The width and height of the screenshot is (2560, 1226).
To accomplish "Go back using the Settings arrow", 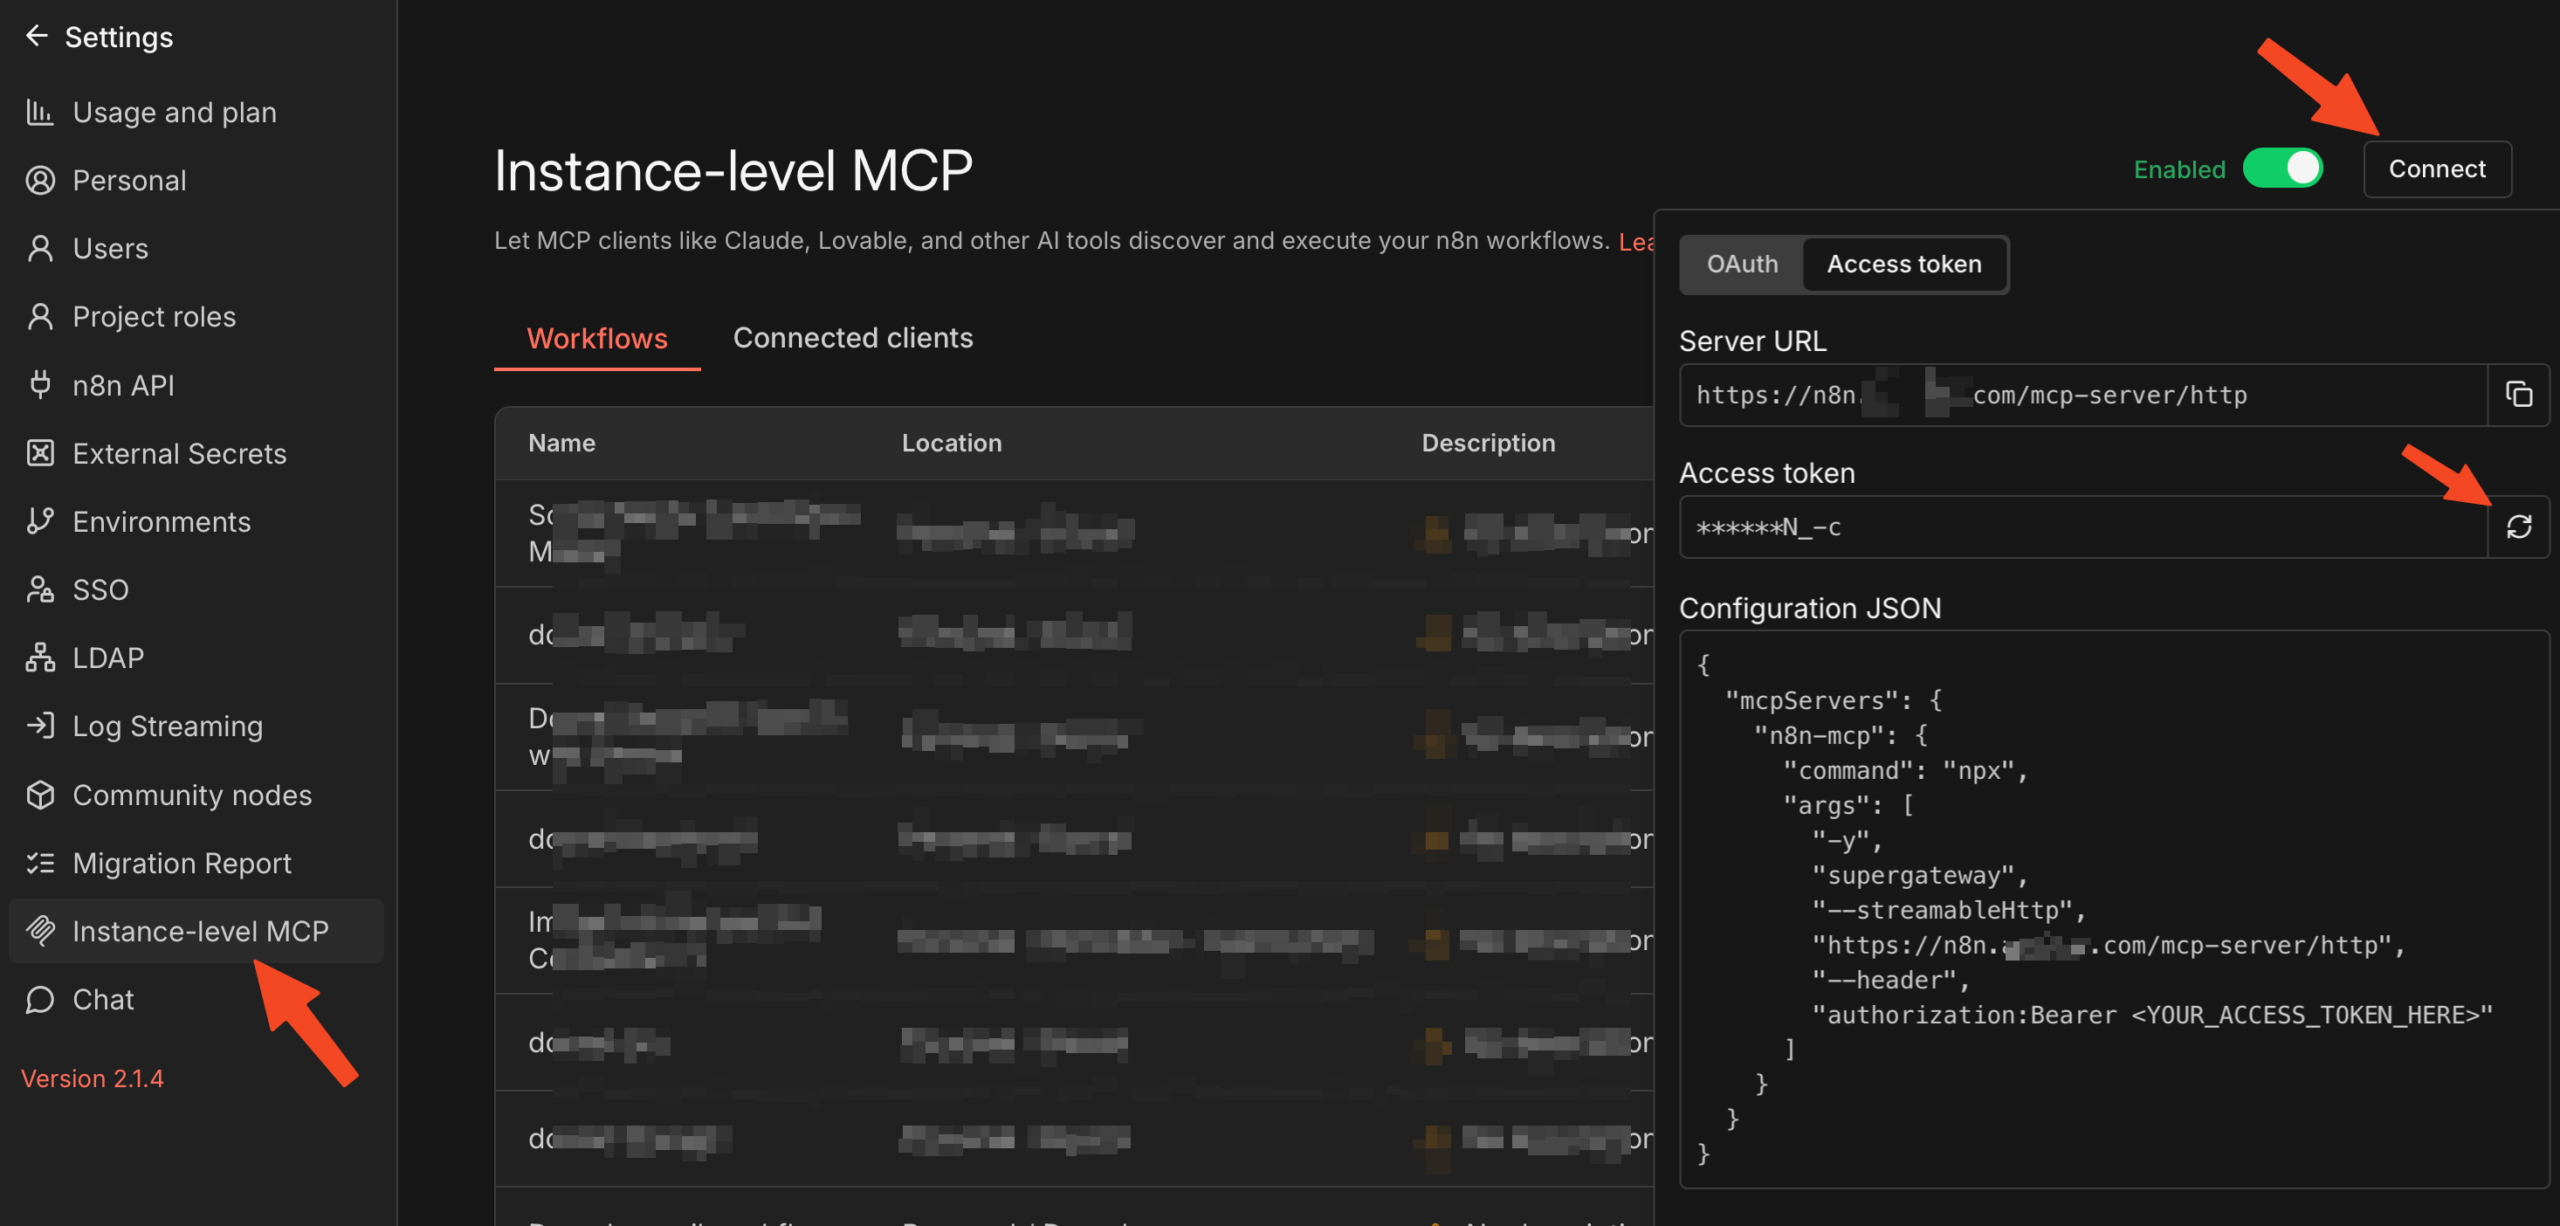I will point(37,36).
